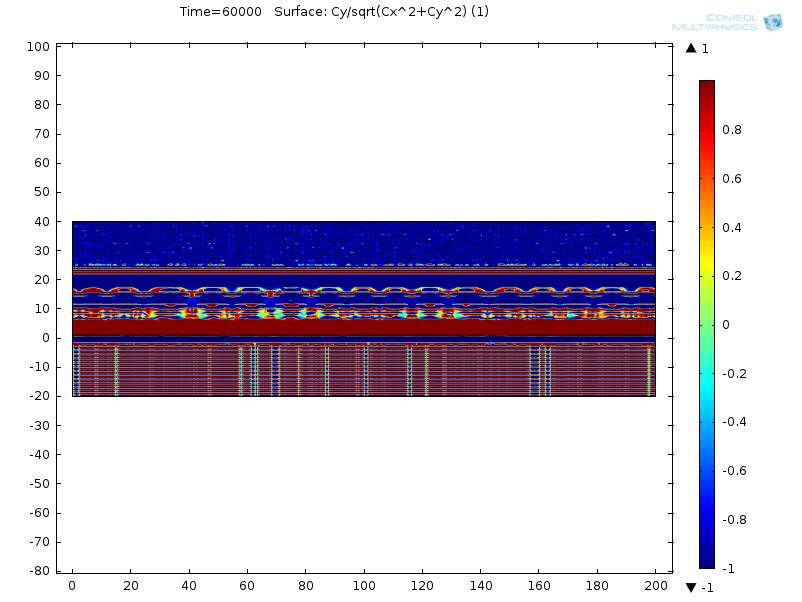The height and width of the screenshot is (602, 802).
Task: Click the COMSOL cube logo icon
Action: pos(772,22)
